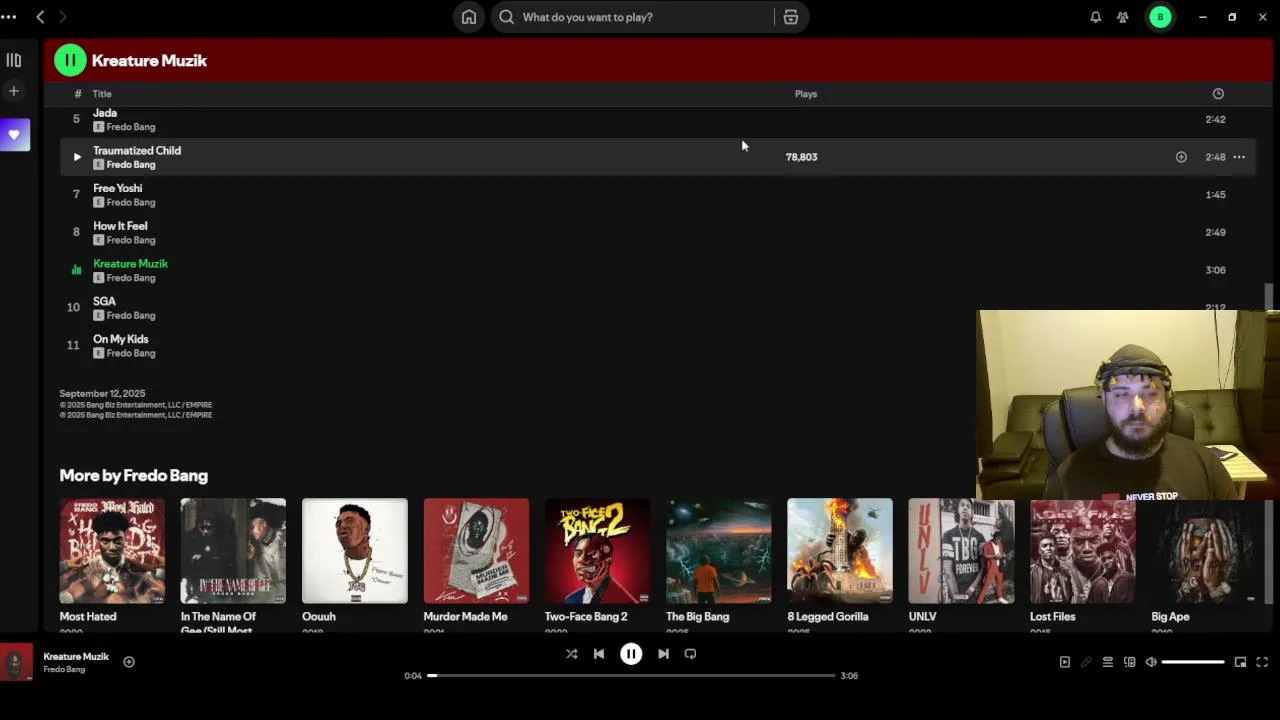
Task: Open the play queue icon
Action: (x=1108, y=662)
